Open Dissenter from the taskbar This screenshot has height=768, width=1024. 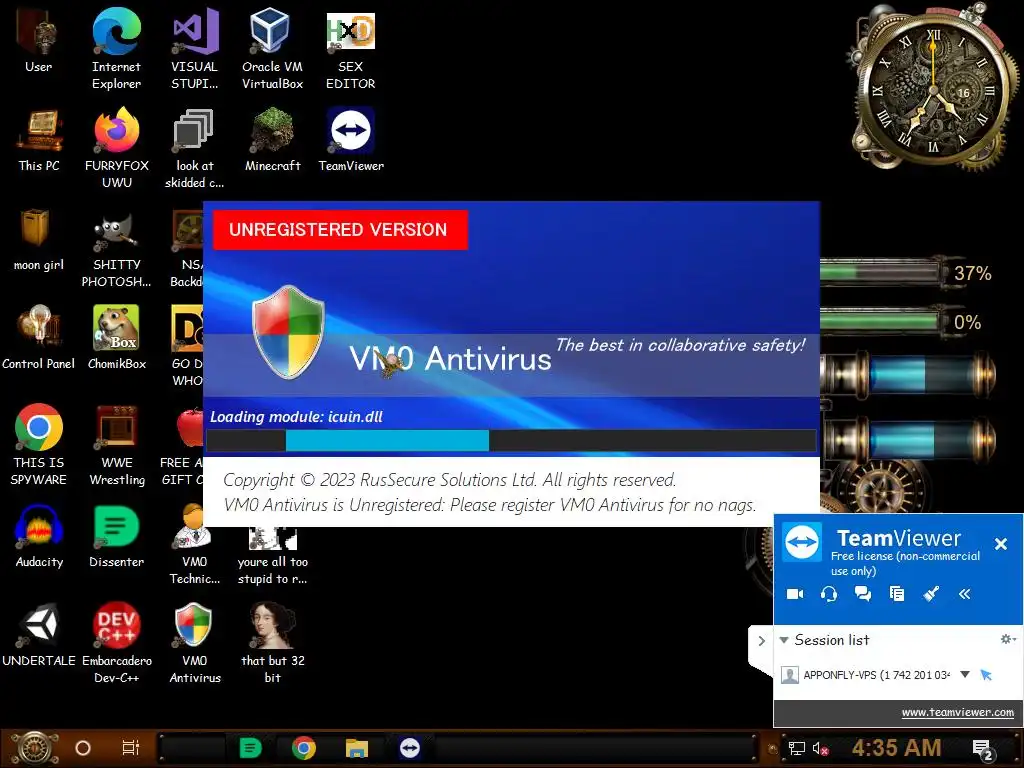click(251, 748)
